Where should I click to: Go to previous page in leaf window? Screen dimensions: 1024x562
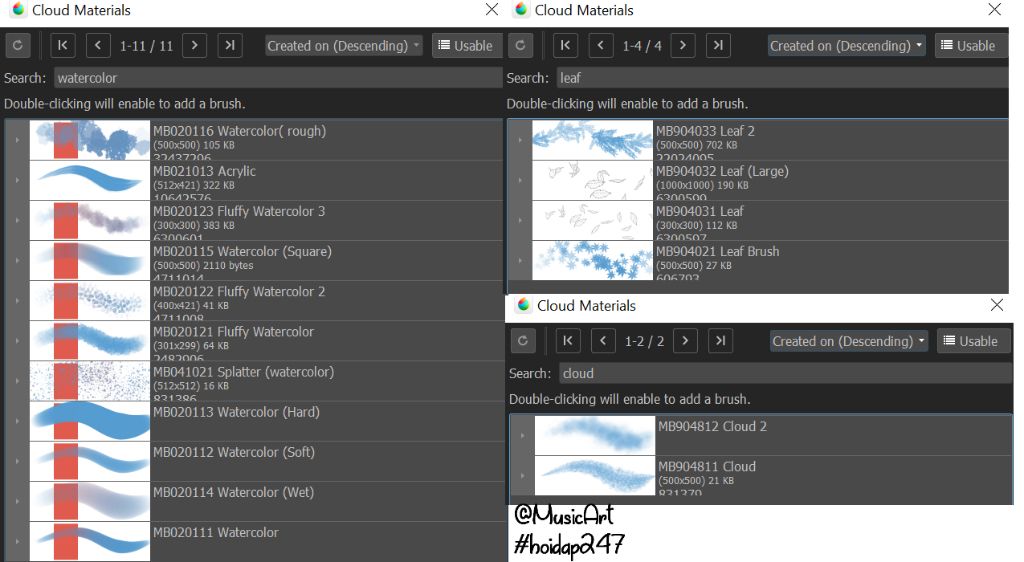[601, 46]
